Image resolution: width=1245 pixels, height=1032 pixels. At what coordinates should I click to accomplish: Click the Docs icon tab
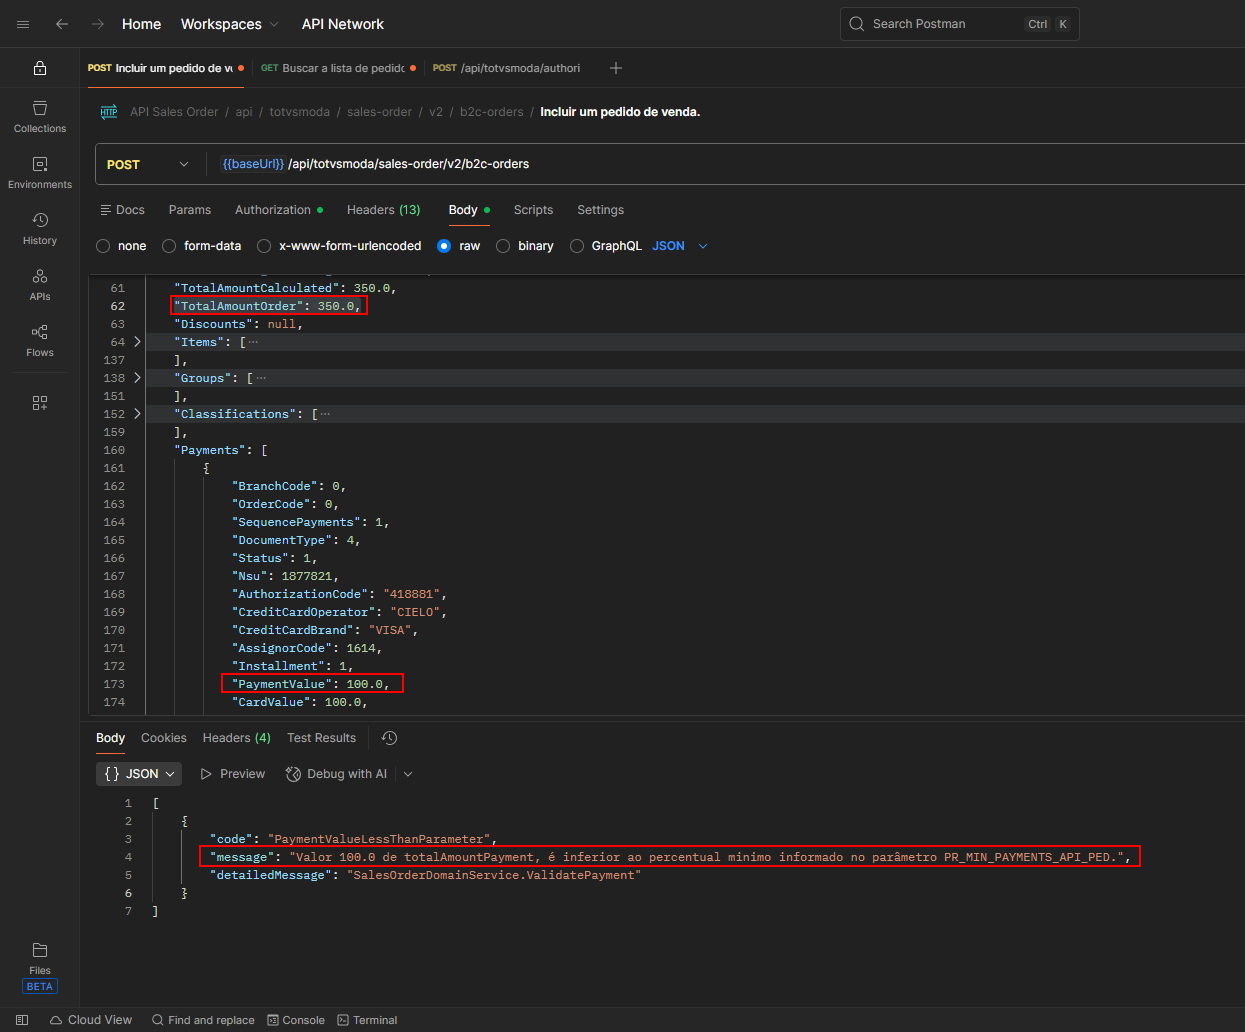point(122,210)
